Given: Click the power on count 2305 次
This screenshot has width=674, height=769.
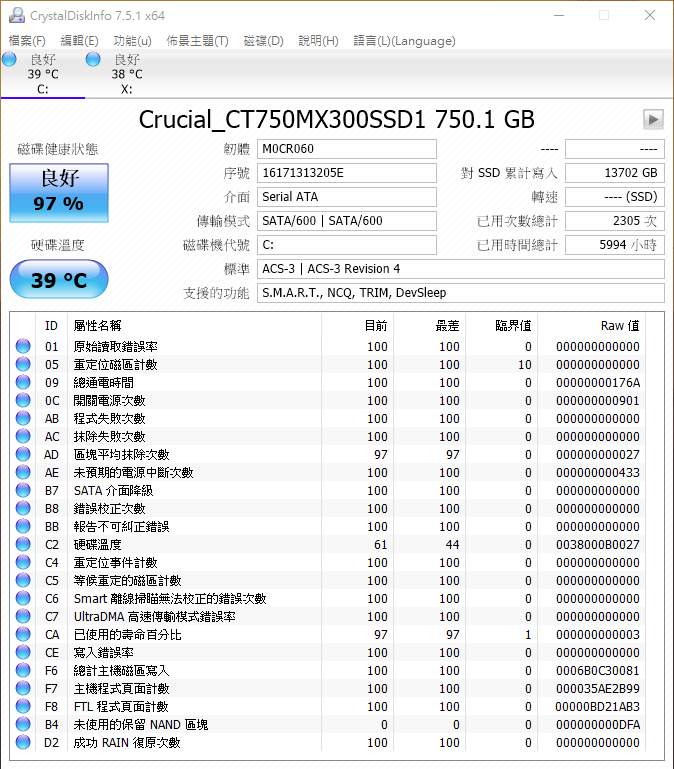Looking at the screenshot, I should pos(615,221).
